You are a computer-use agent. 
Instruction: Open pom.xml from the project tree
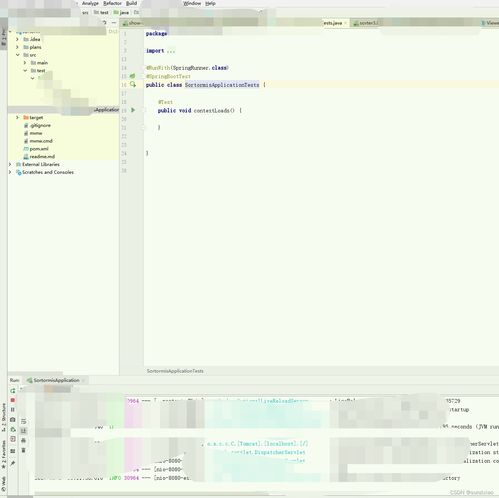pos(39,149)
